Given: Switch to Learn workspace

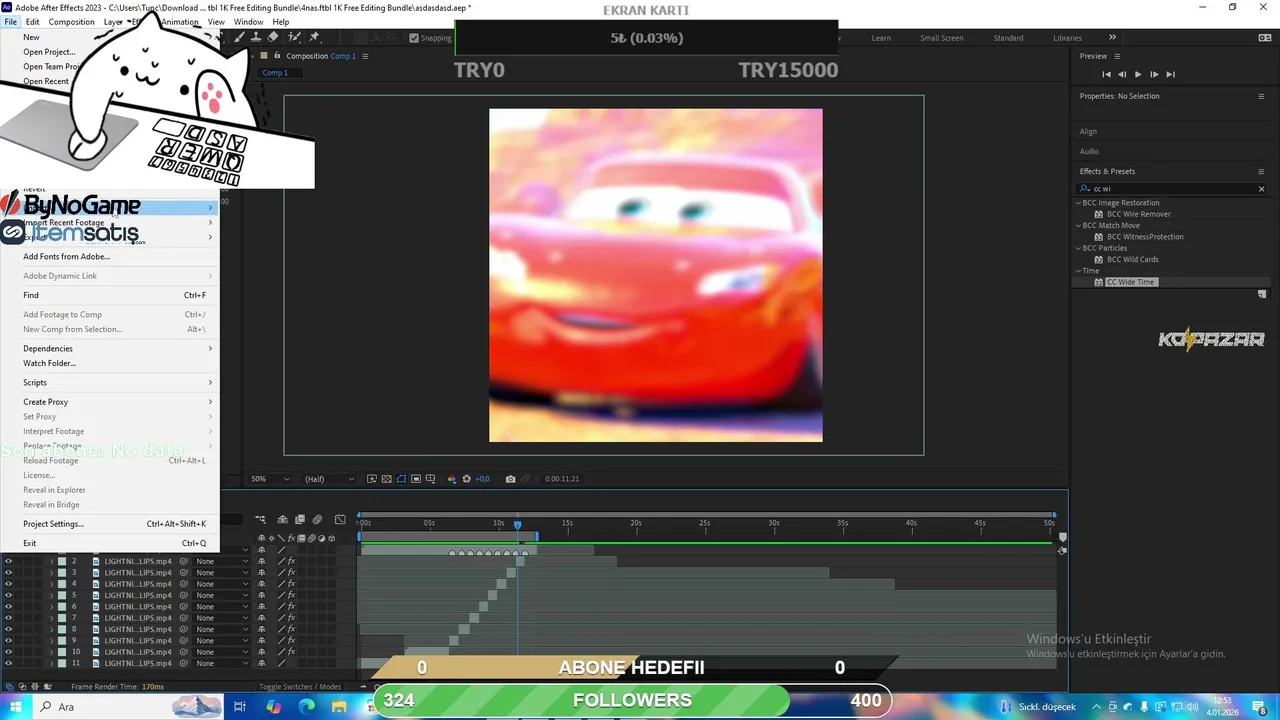Looking at the screenshot, I should tap(881, 38).
